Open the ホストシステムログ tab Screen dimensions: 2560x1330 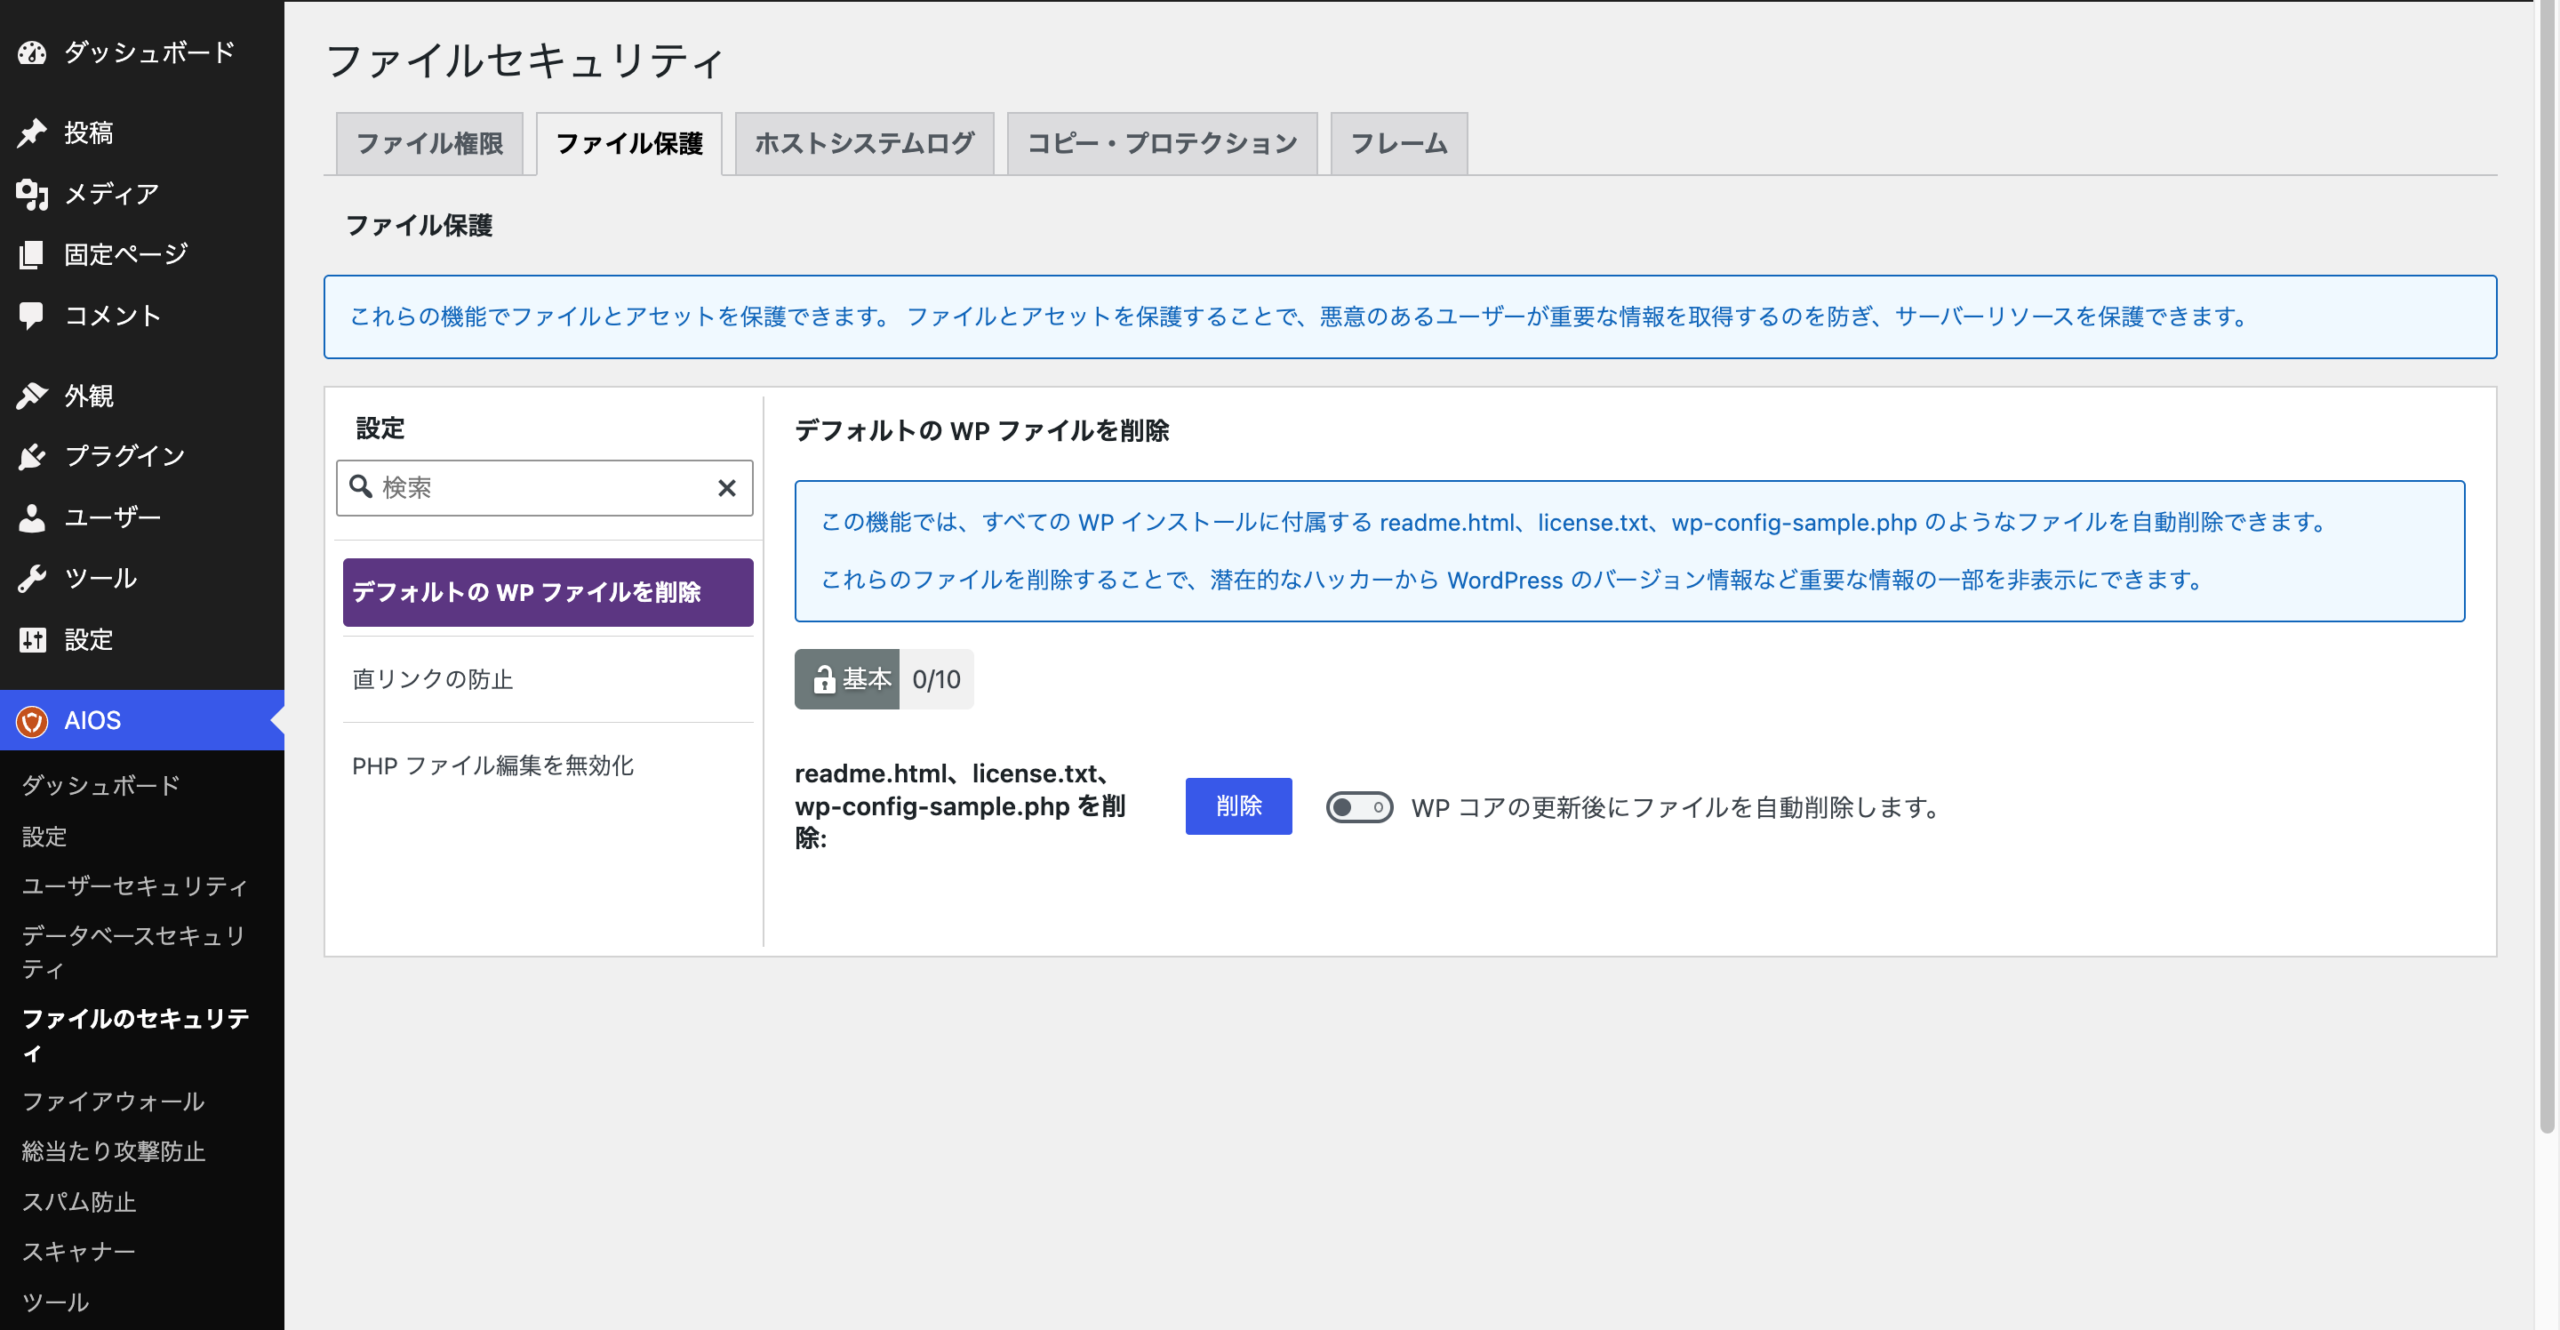click(x=864, y=143)
